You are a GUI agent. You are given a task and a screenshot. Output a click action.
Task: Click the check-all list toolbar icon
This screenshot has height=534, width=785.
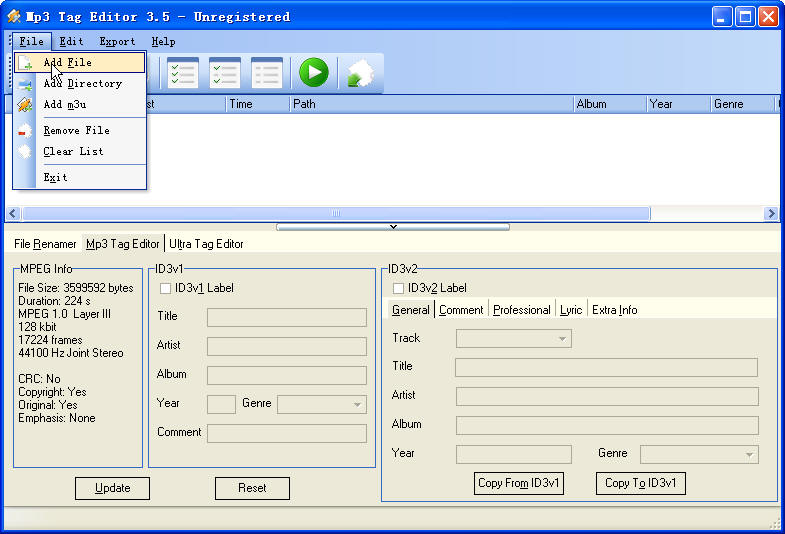click(183, 73)
